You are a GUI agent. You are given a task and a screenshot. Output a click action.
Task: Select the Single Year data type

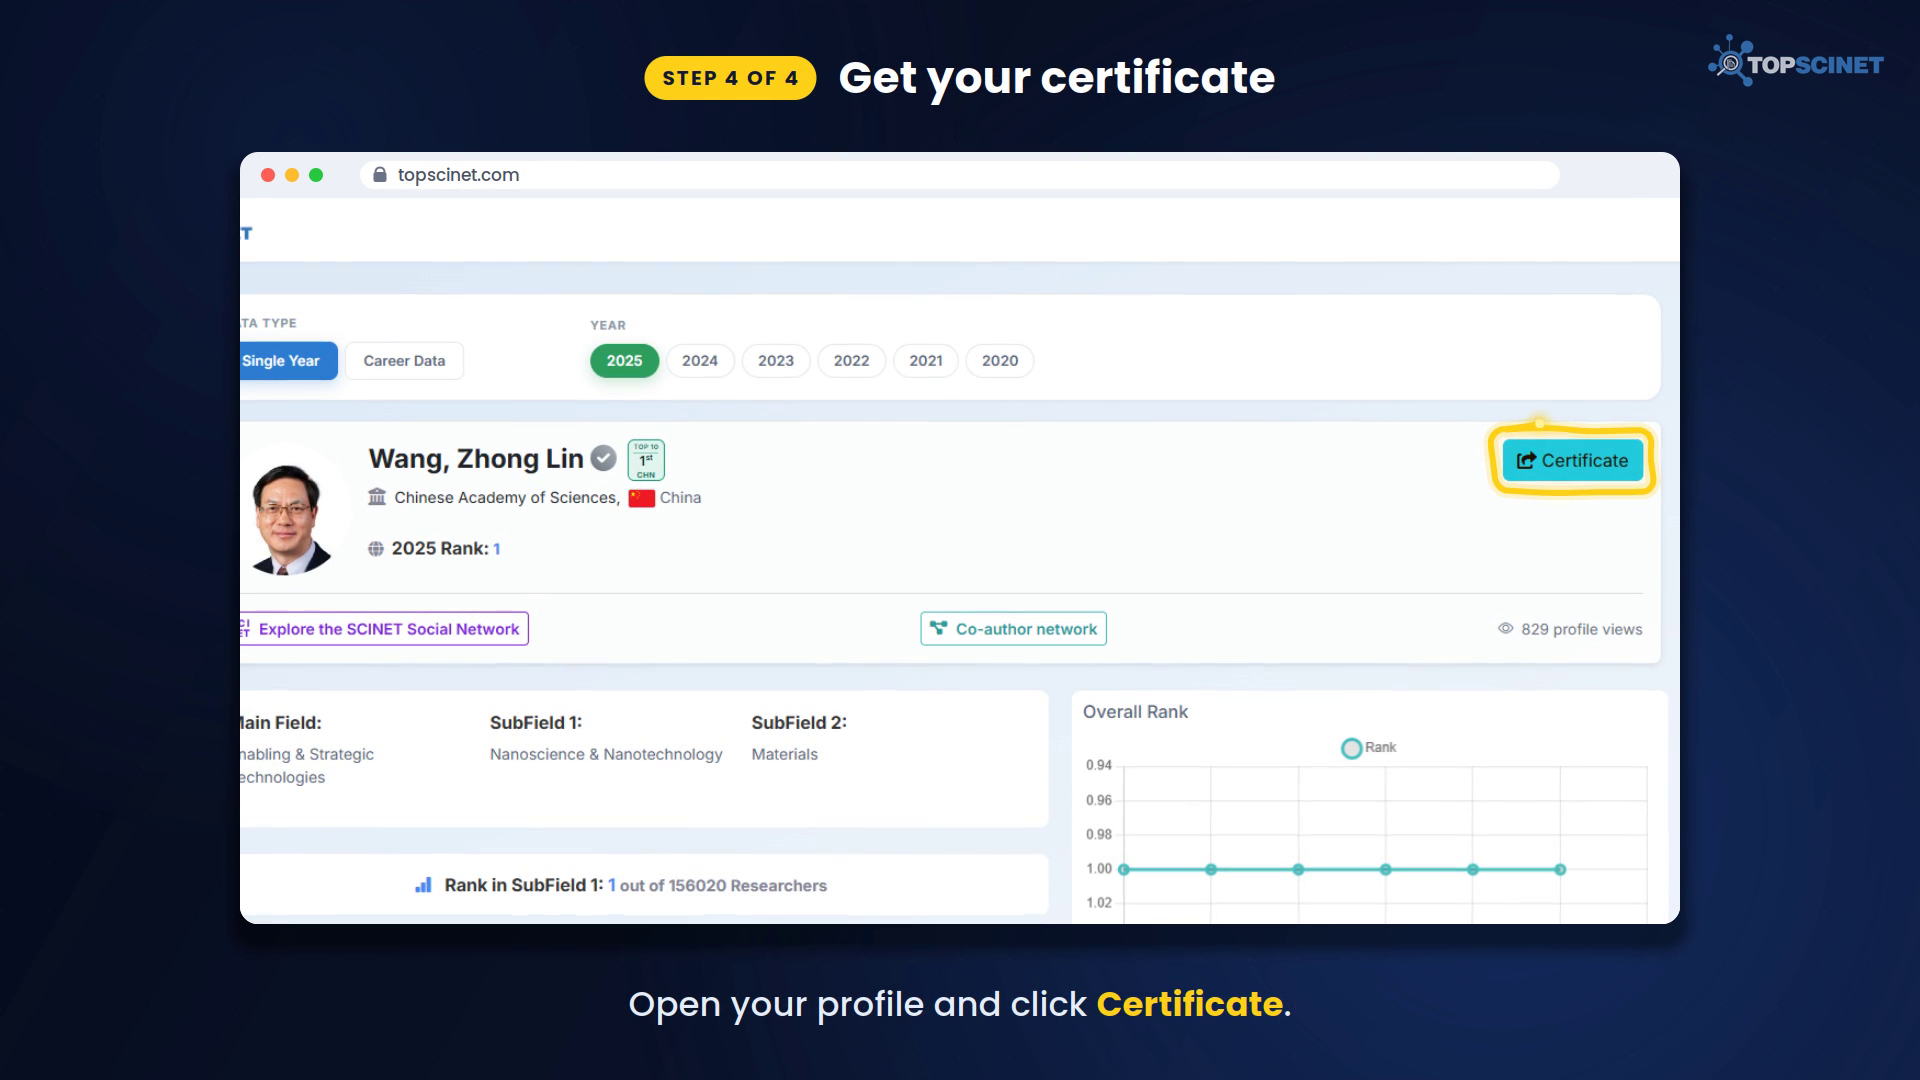pyautogui.click(x=288, y=361)
